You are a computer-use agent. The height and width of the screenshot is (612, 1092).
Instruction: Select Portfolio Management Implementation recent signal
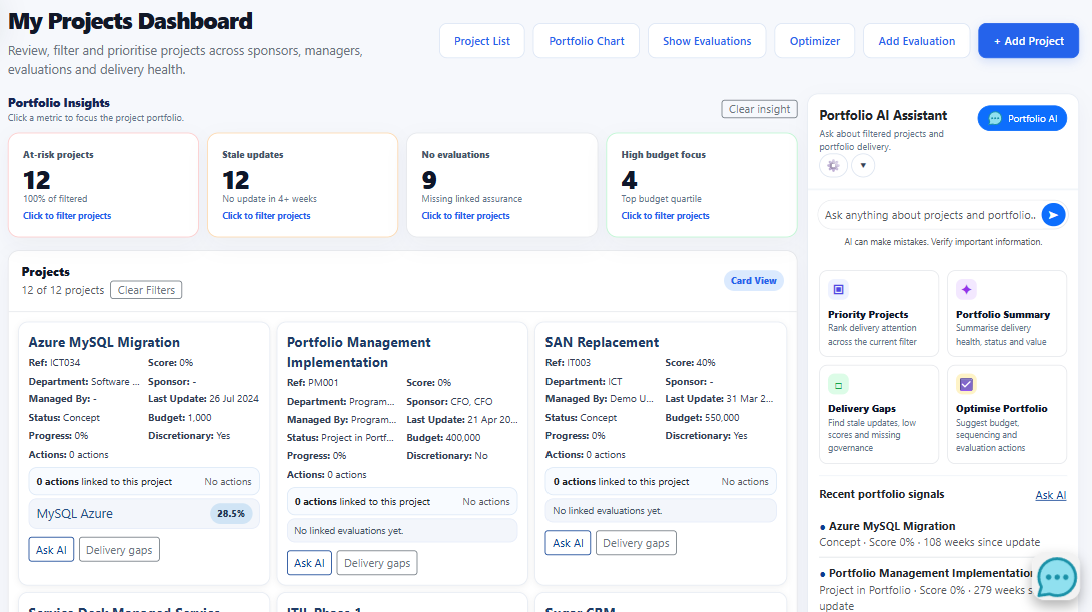[x=931, y=573]
